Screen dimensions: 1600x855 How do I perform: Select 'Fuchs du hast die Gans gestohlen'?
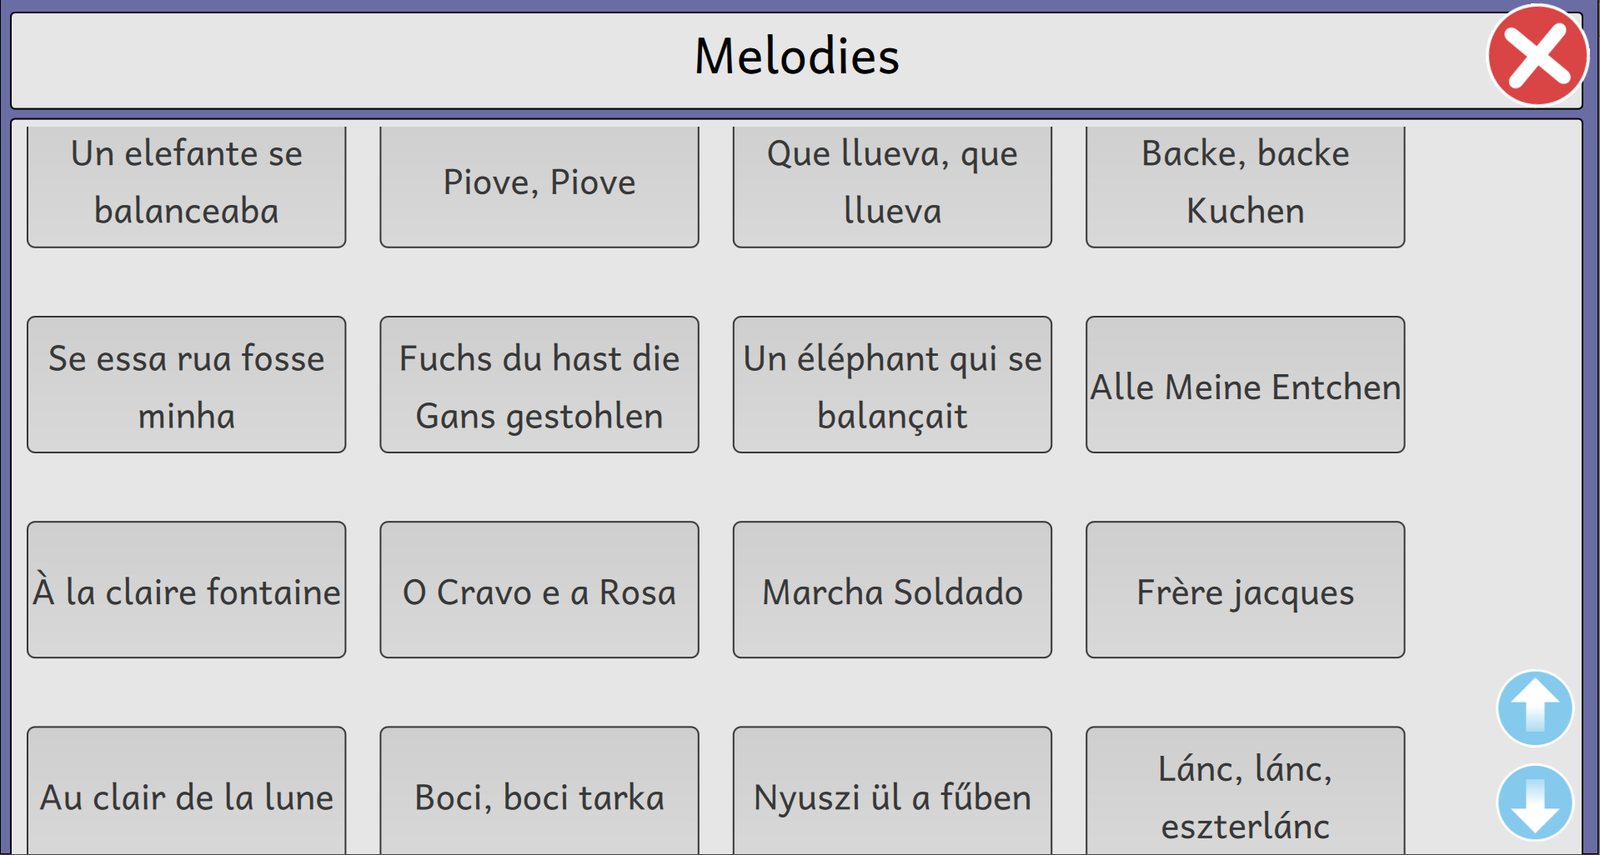539,385
